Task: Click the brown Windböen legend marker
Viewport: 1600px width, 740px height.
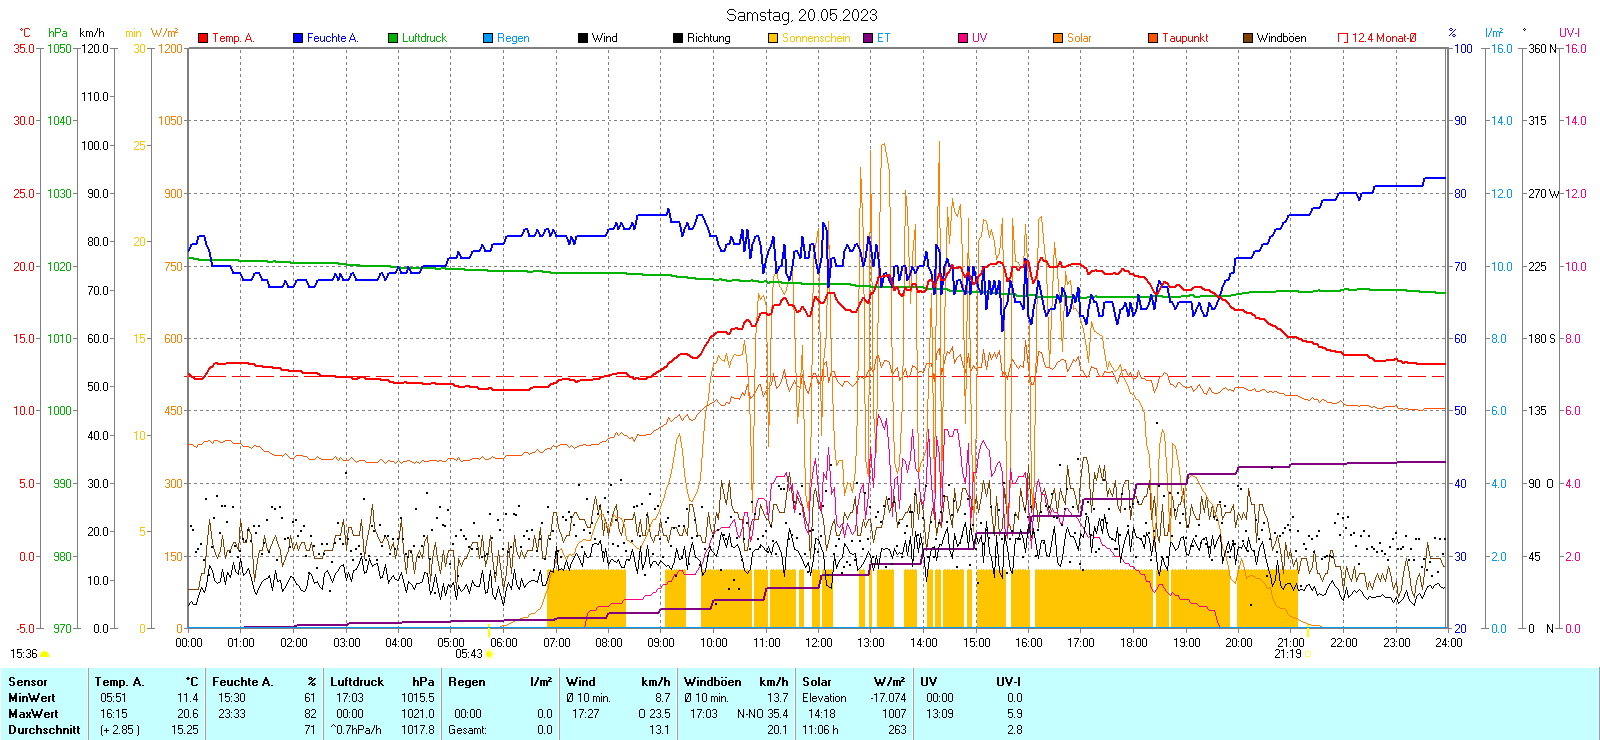Action: [x=1248, y=38]
